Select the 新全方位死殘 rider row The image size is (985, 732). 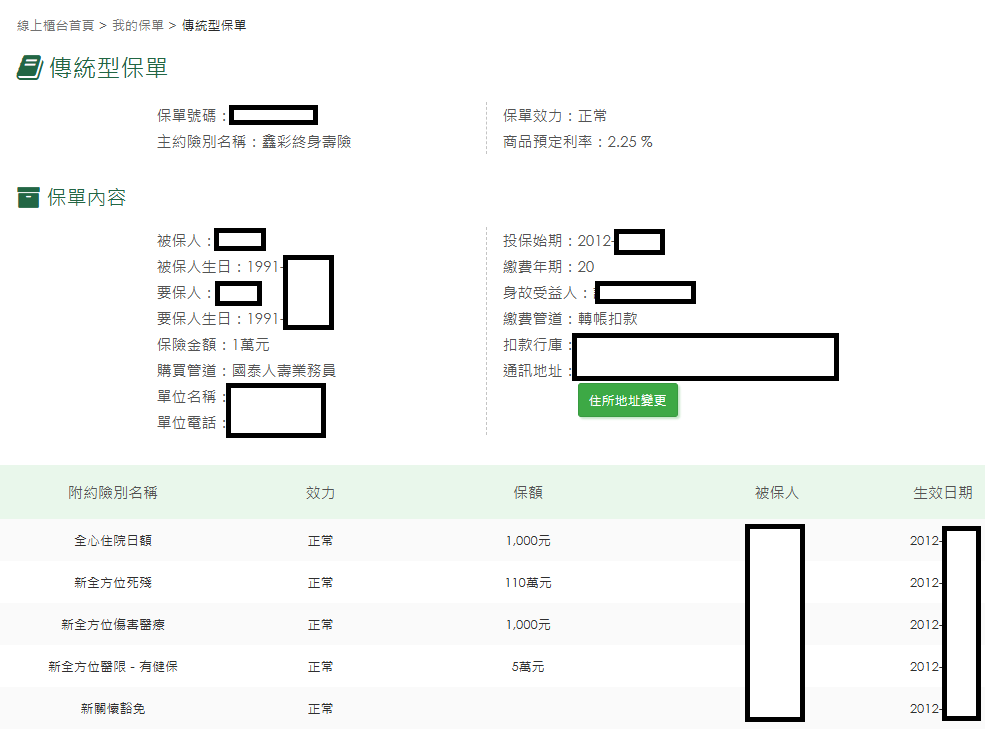point(112,583)
